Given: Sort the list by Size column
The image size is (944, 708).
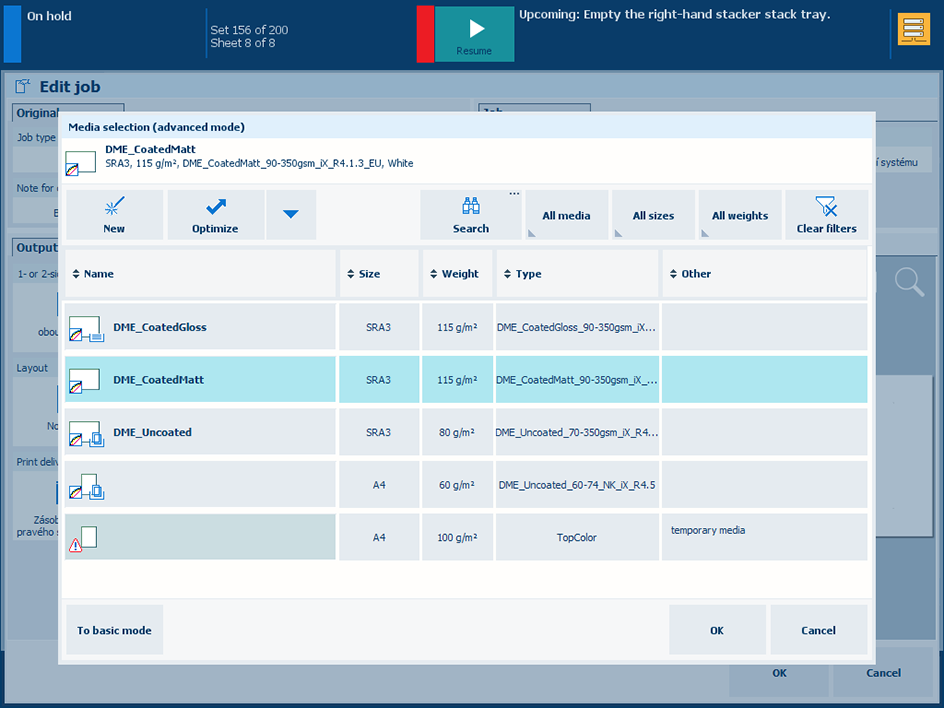Looking at the screenshot, I should click(x=379, y=274).
